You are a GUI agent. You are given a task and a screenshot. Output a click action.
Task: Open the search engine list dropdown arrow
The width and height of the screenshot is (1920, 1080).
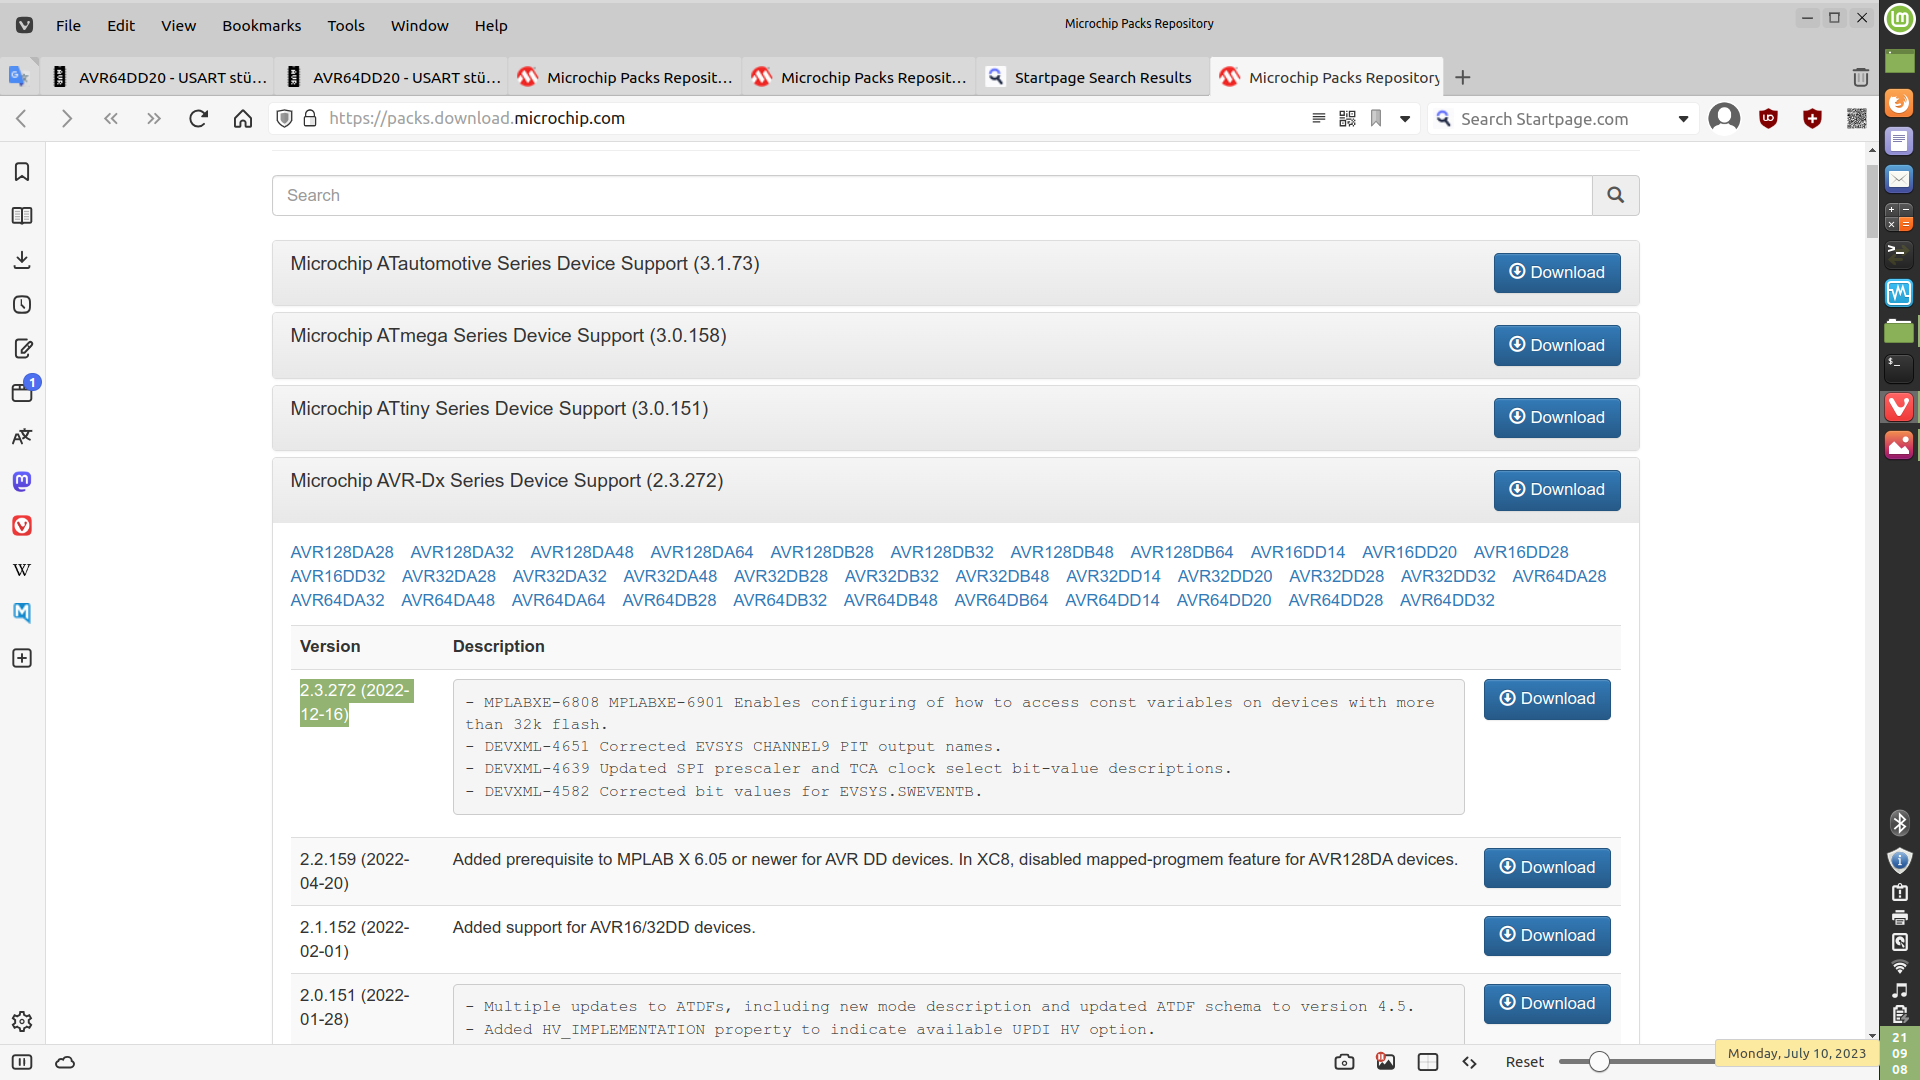1684,119
